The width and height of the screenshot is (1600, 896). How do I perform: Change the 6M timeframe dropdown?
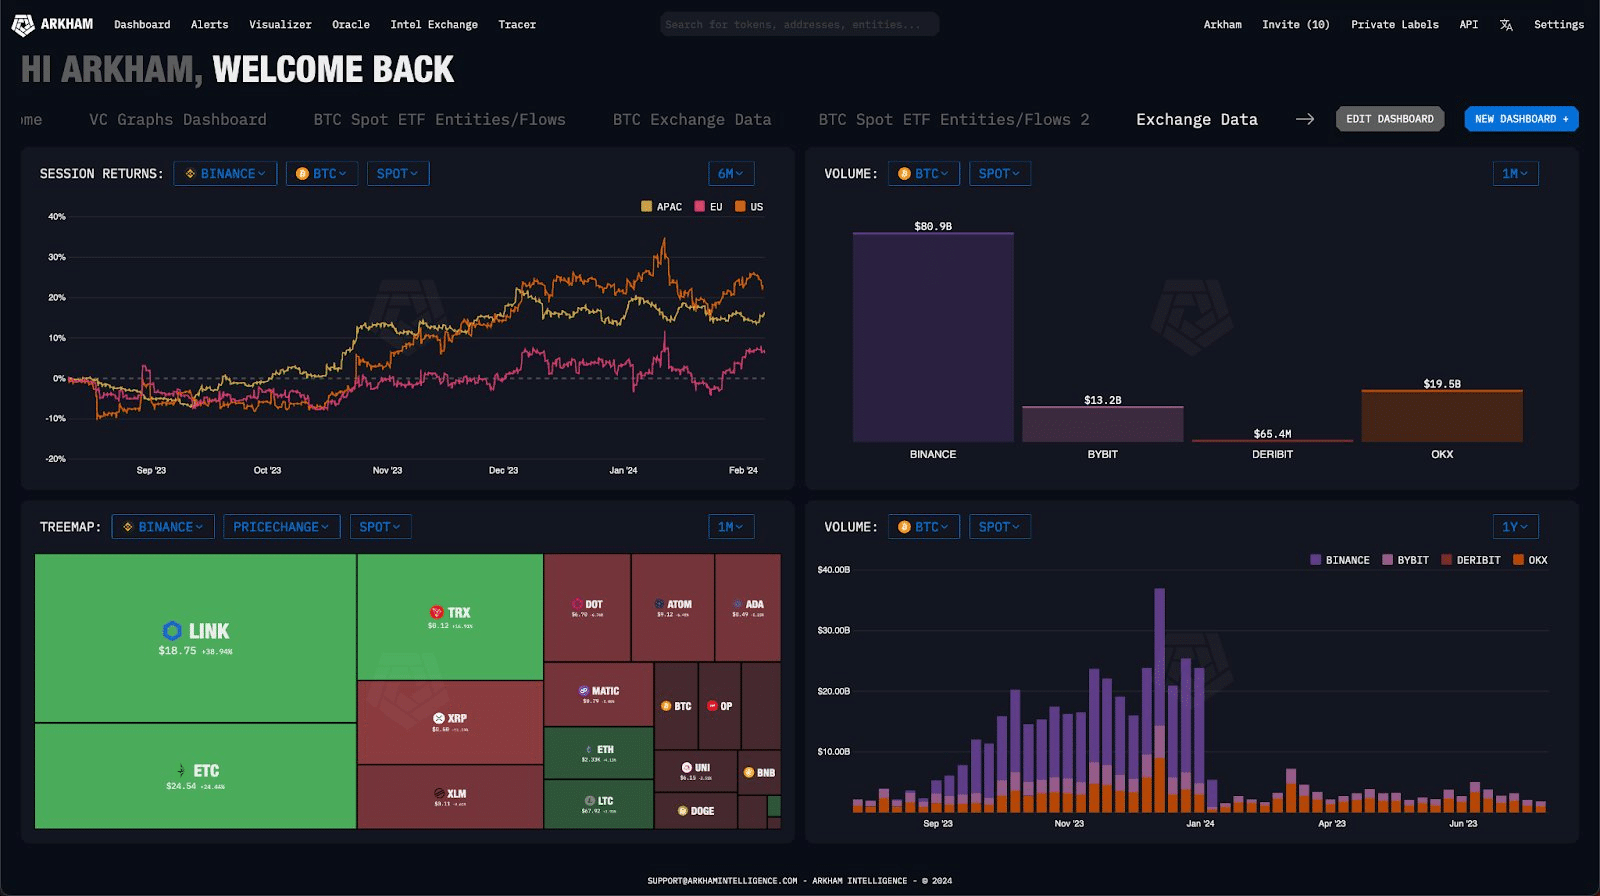click(731, 174)
